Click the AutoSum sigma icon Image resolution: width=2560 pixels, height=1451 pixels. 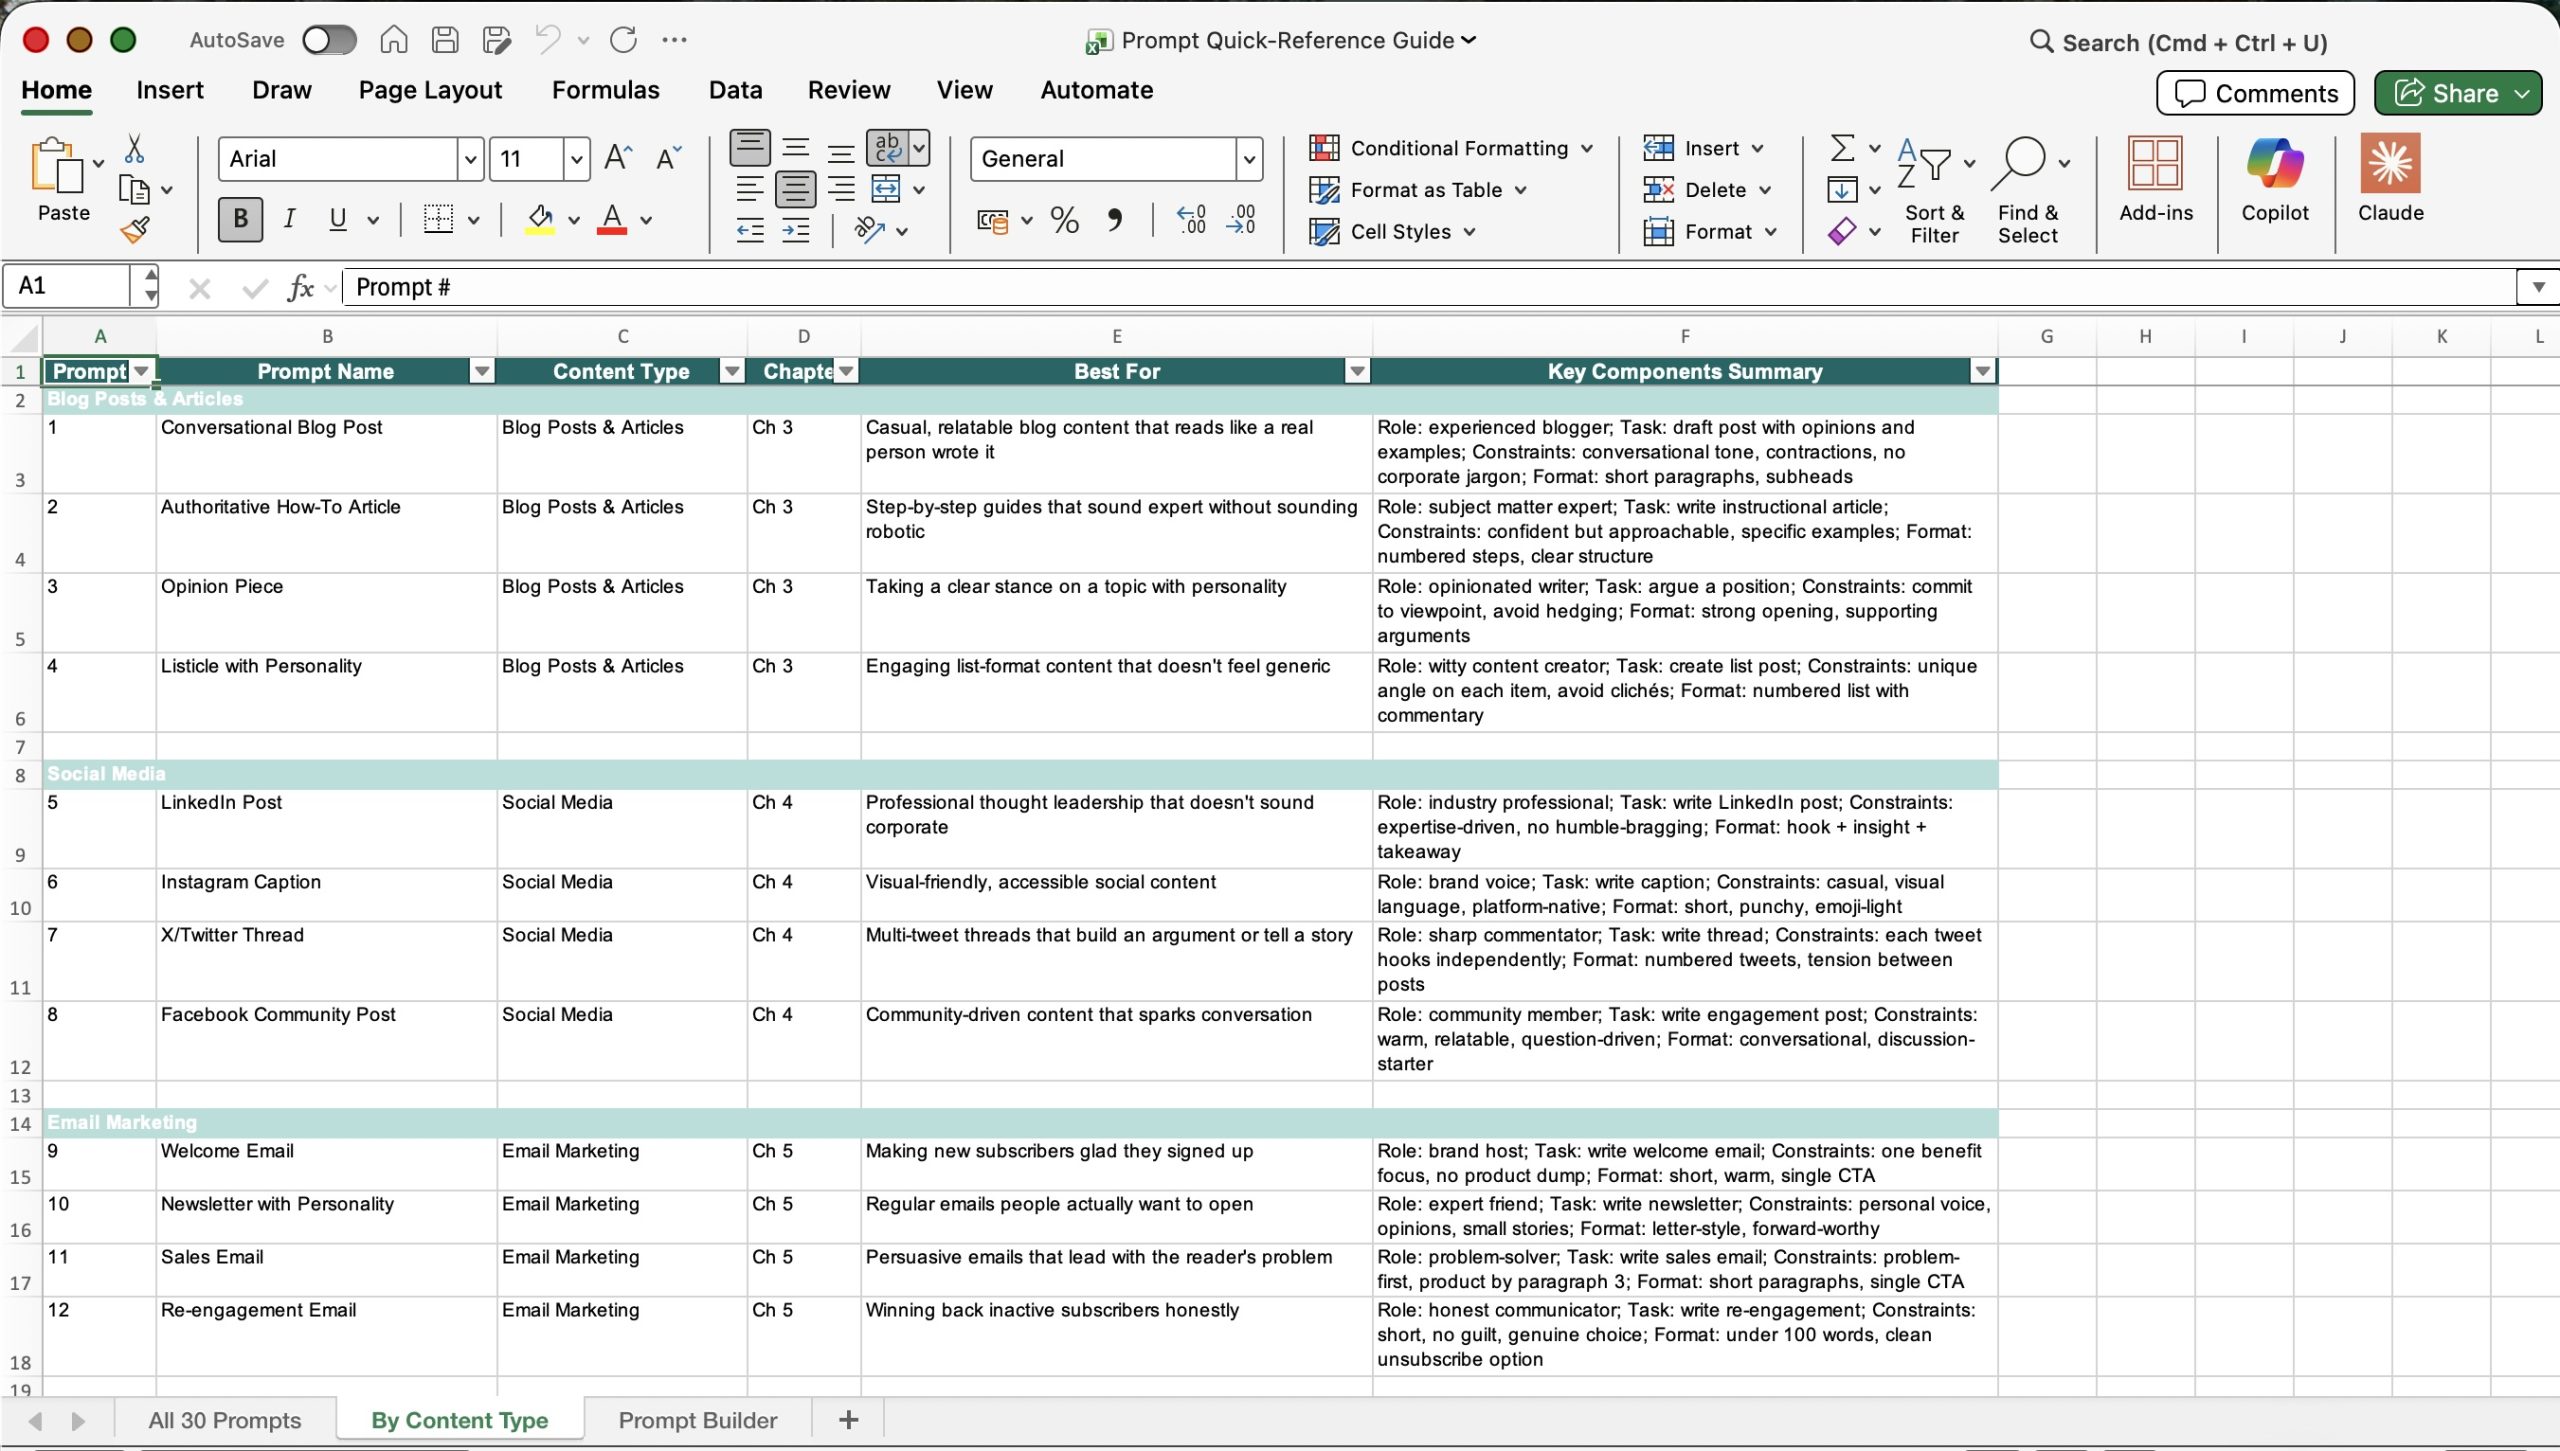pyautogui.click(x=1842, y=148)
